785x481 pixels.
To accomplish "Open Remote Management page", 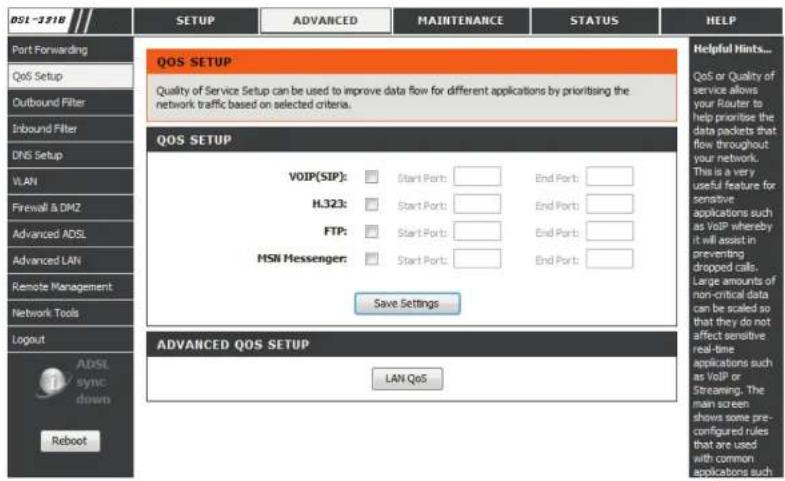I will 71,287.
